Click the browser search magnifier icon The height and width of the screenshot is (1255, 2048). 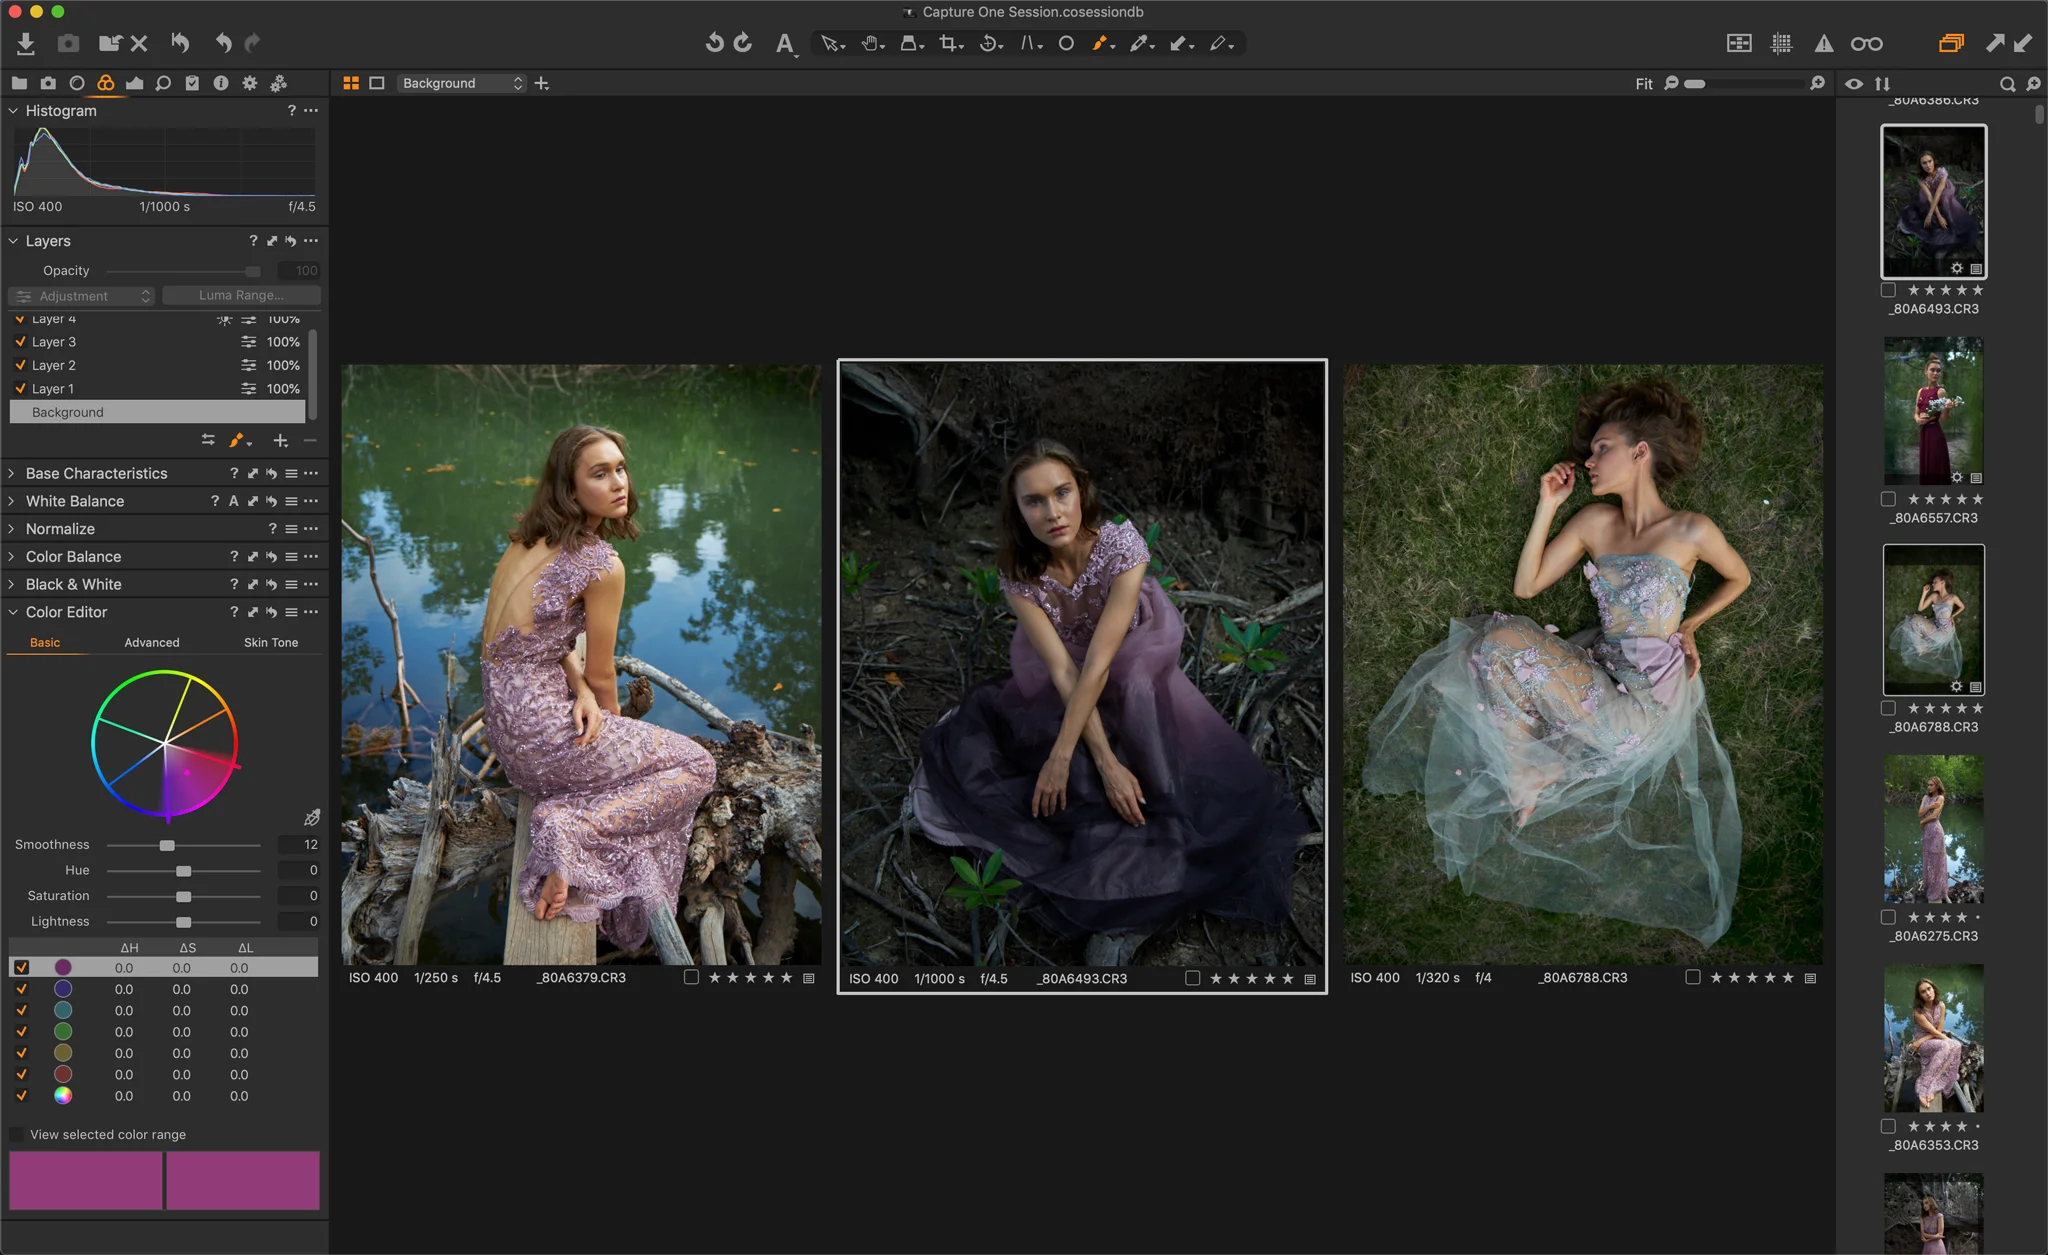point(2007,84)
